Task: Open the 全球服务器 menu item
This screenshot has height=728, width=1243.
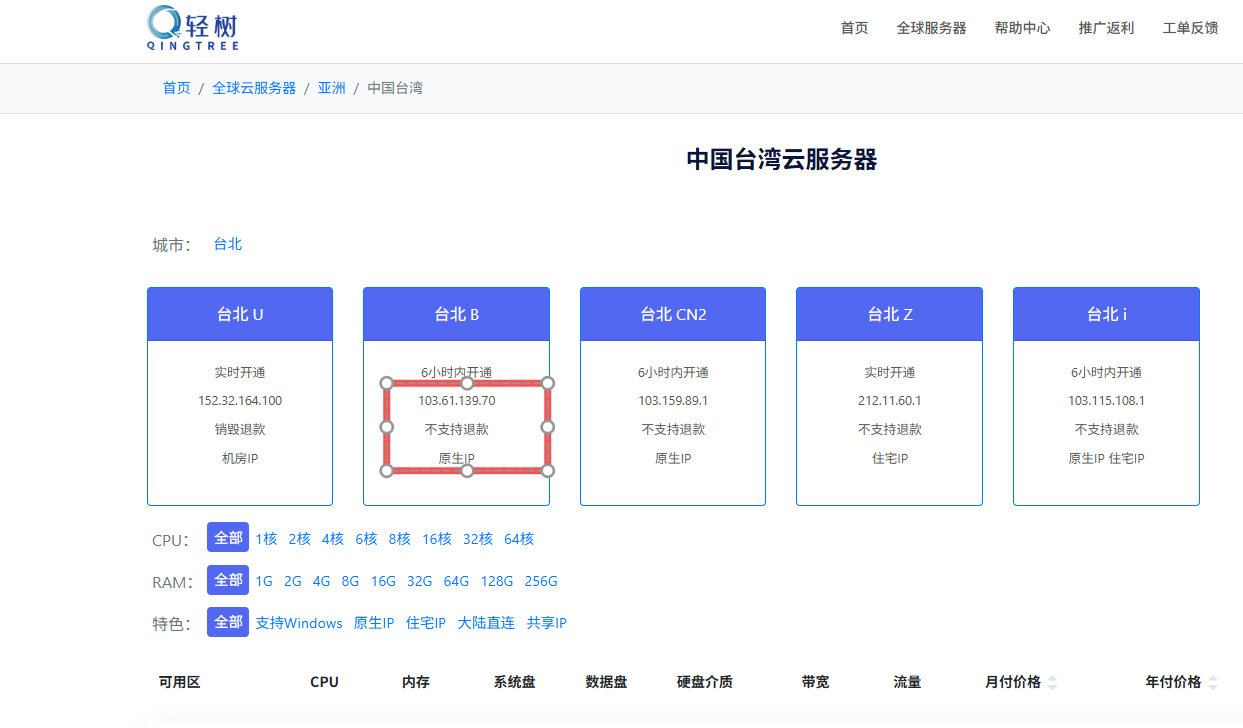Action: [931, 28]
